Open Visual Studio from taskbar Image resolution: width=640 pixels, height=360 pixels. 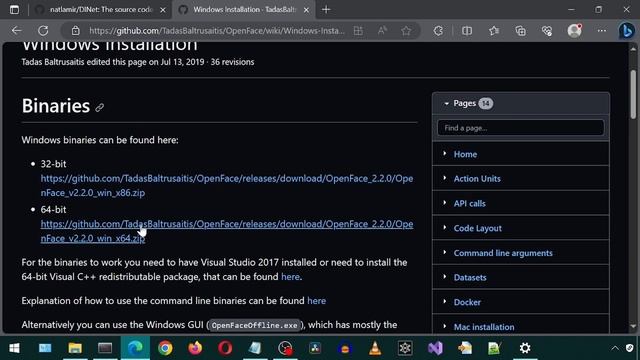[435, 348]
